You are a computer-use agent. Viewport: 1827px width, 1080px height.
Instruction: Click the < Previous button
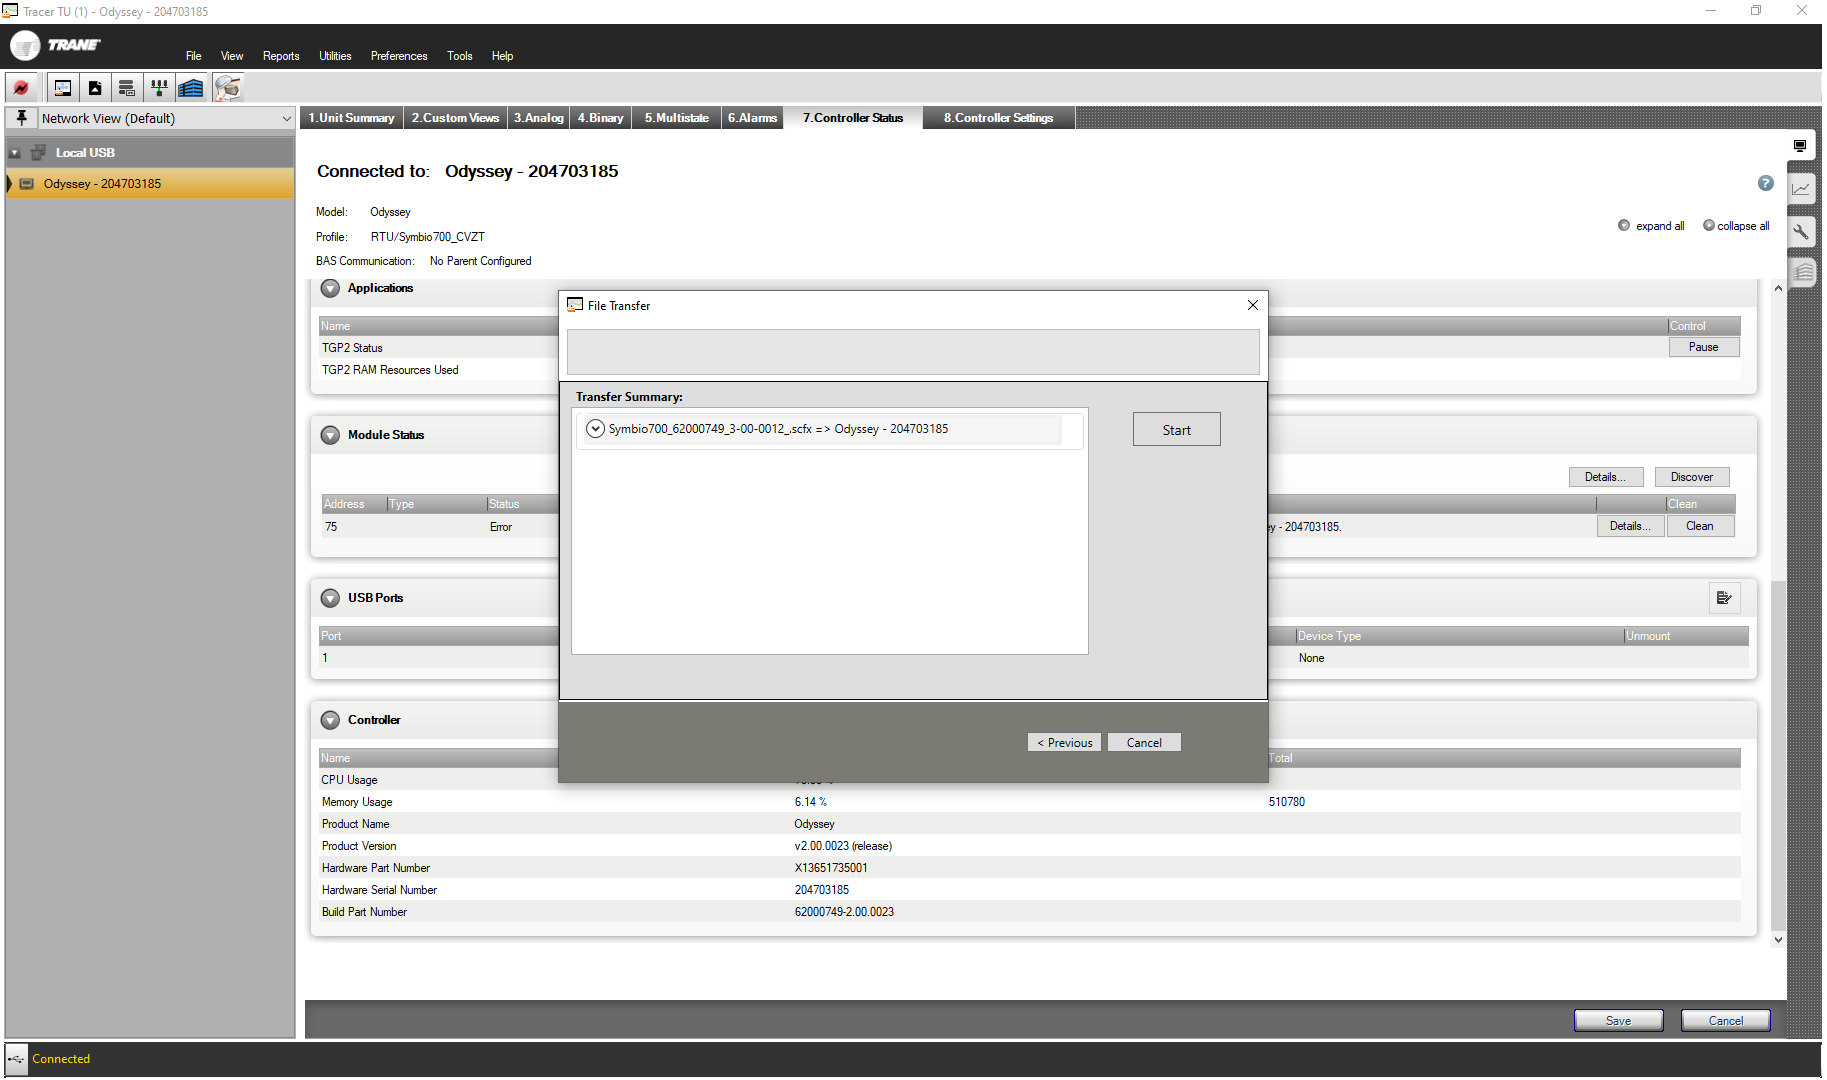[1064, 743]
